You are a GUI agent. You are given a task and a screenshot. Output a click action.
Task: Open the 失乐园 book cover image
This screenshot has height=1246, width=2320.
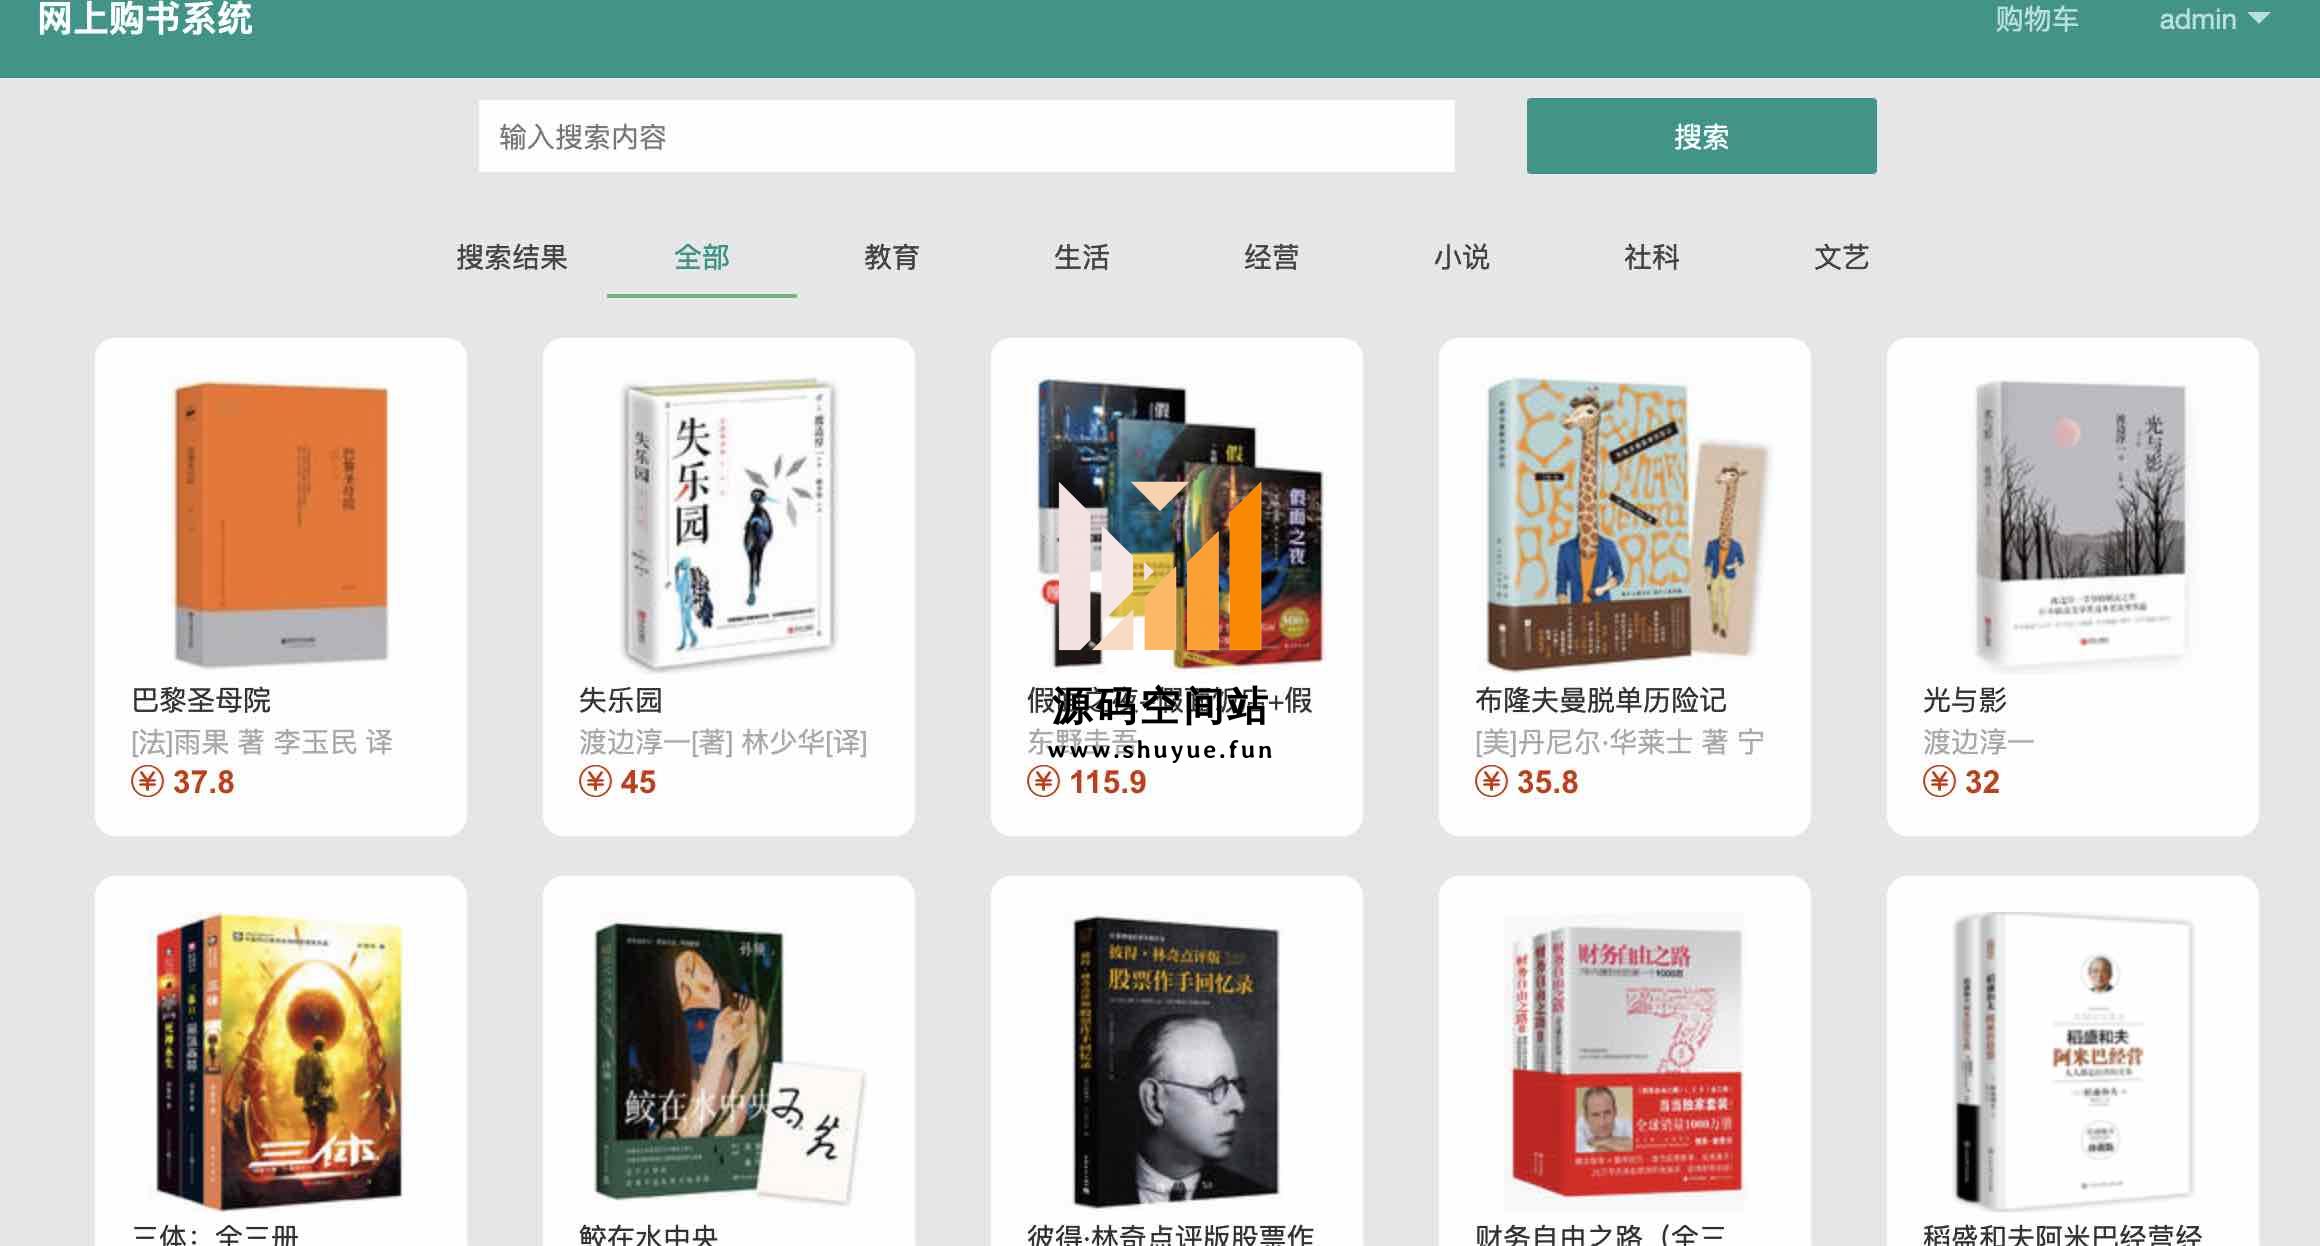[x=729, y=523]
